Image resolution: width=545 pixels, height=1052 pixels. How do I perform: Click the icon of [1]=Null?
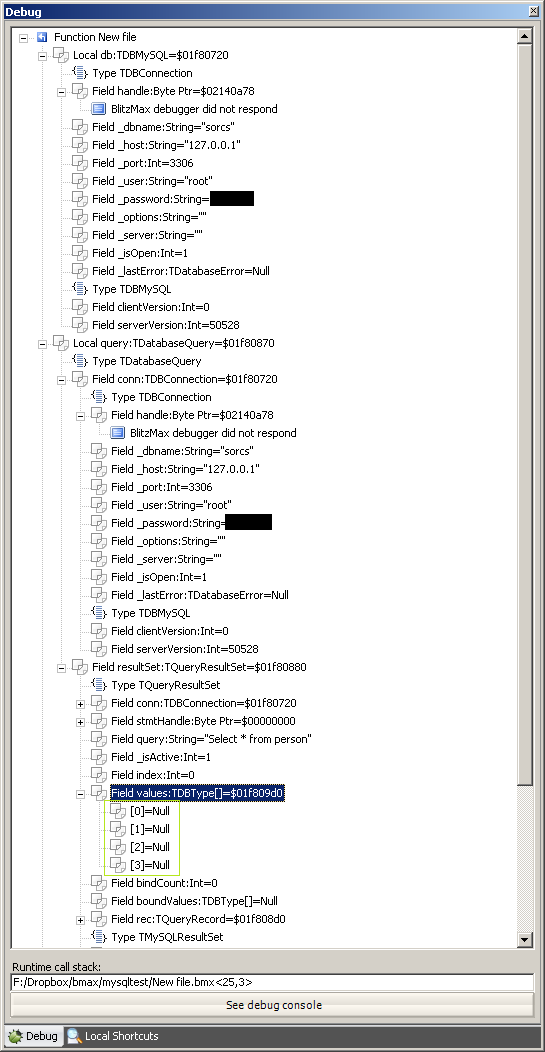tap(117, 829)
